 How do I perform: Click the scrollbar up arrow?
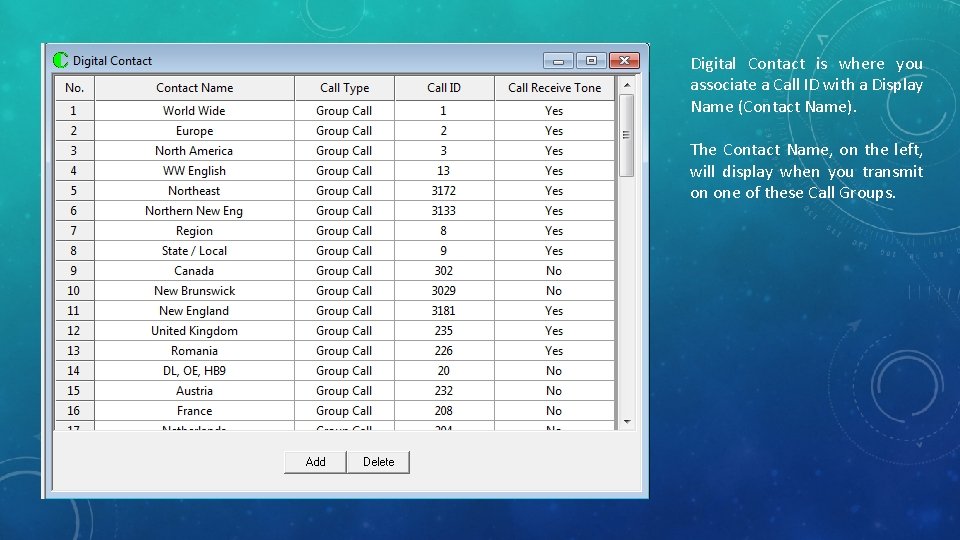coord(626,85)
